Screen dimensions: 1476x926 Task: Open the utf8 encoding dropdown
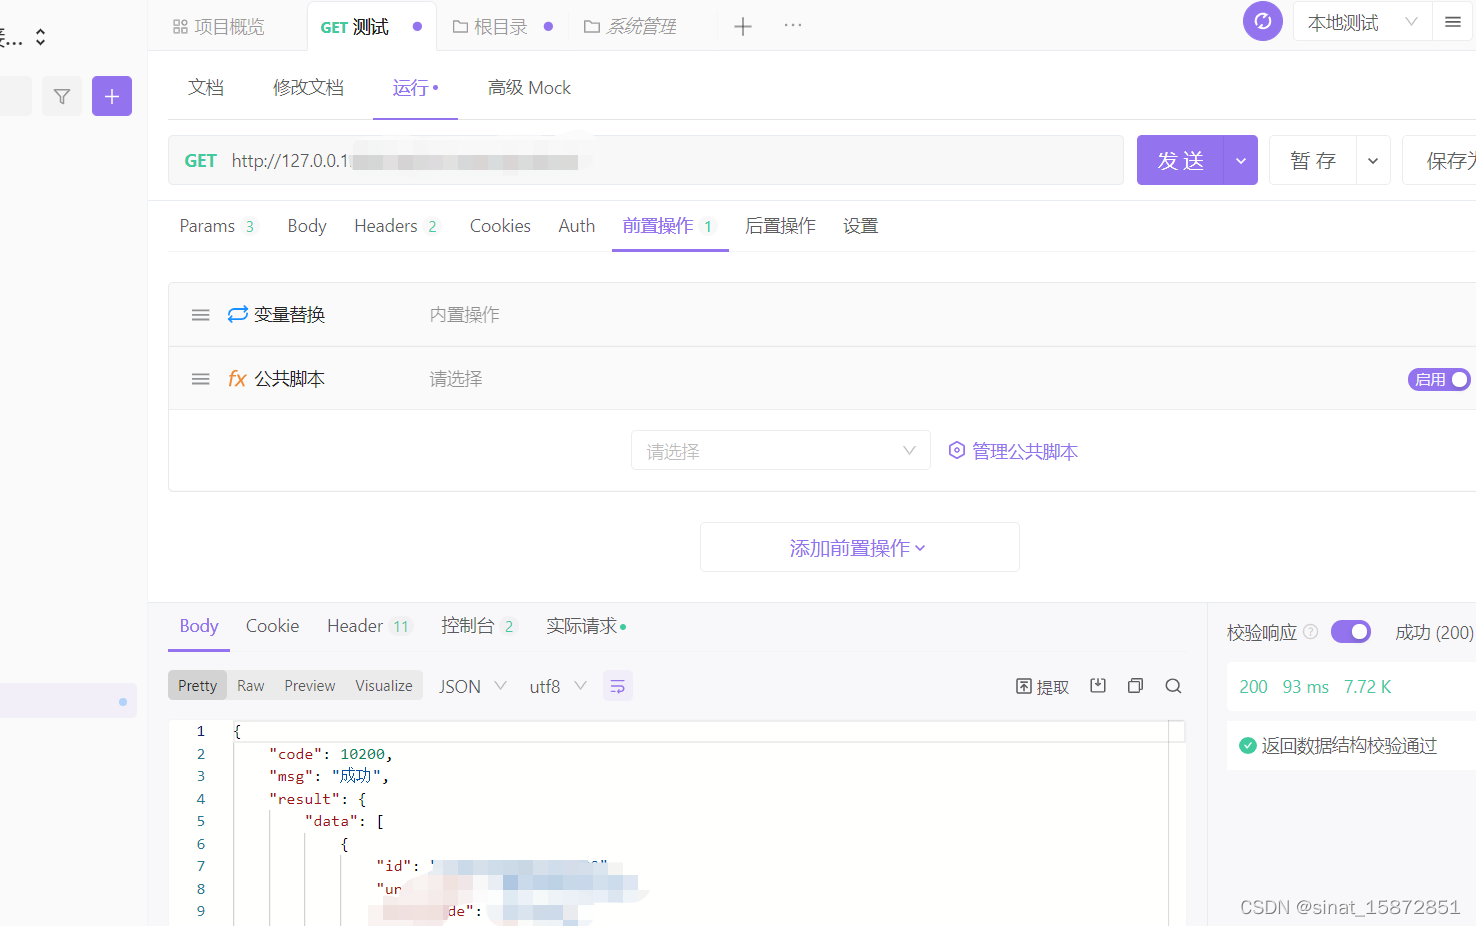point(558,686)
